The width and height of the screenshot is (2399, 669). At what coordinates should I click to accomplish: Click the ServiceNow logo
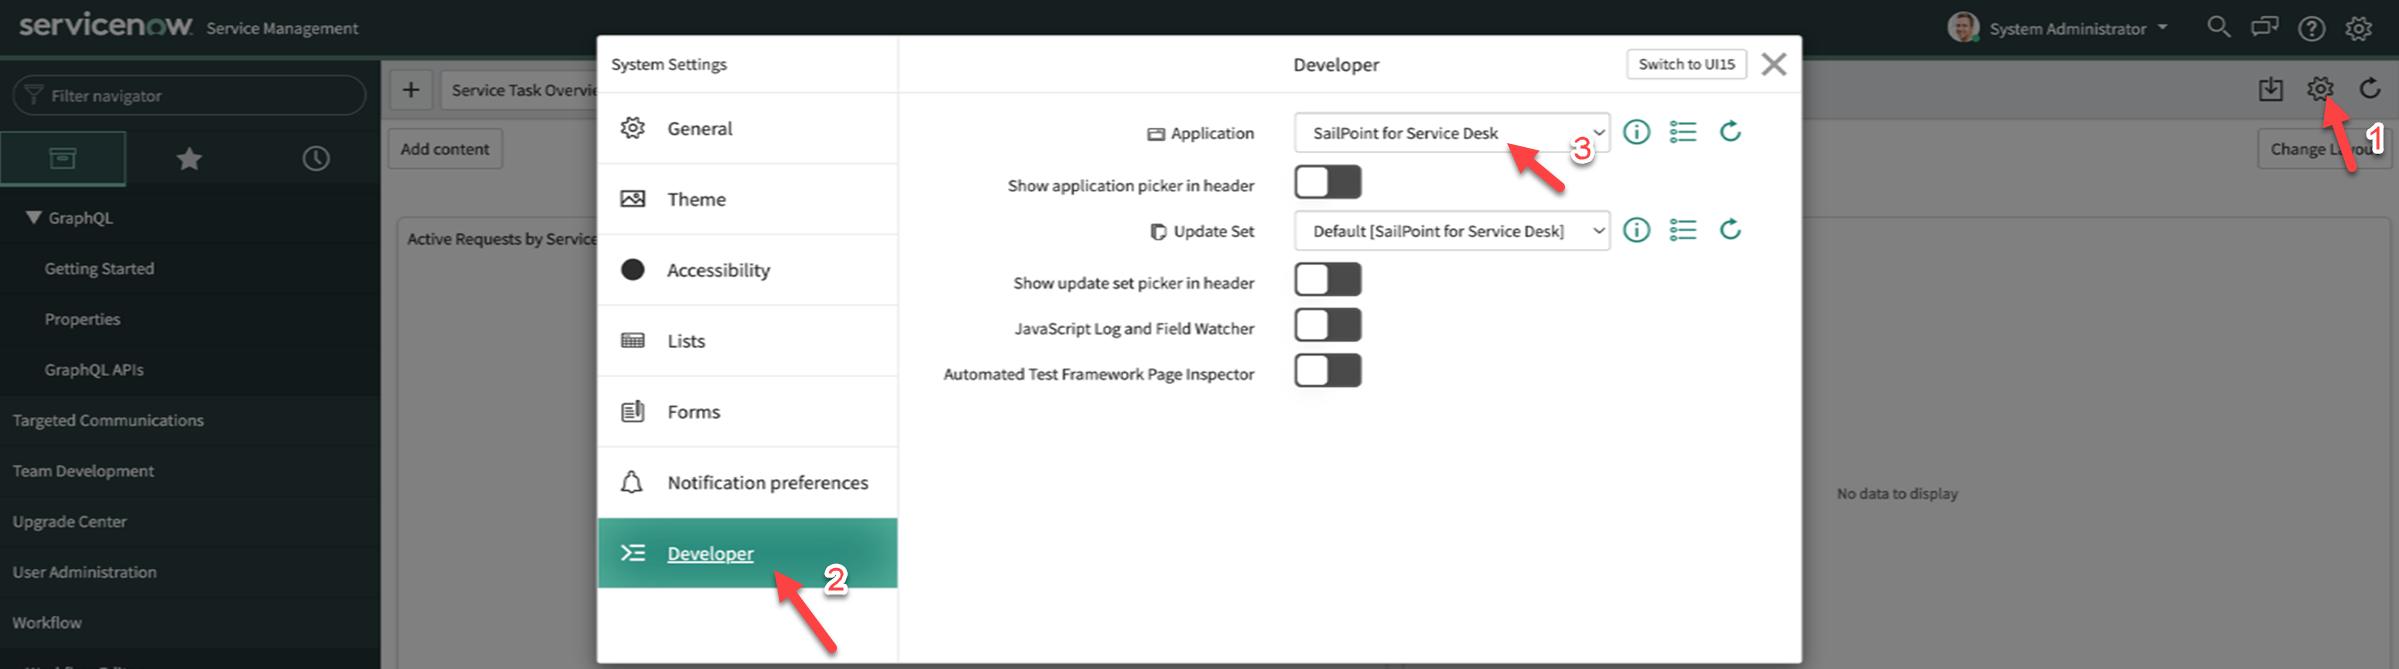pyautogui.click(x=106, y=25)
